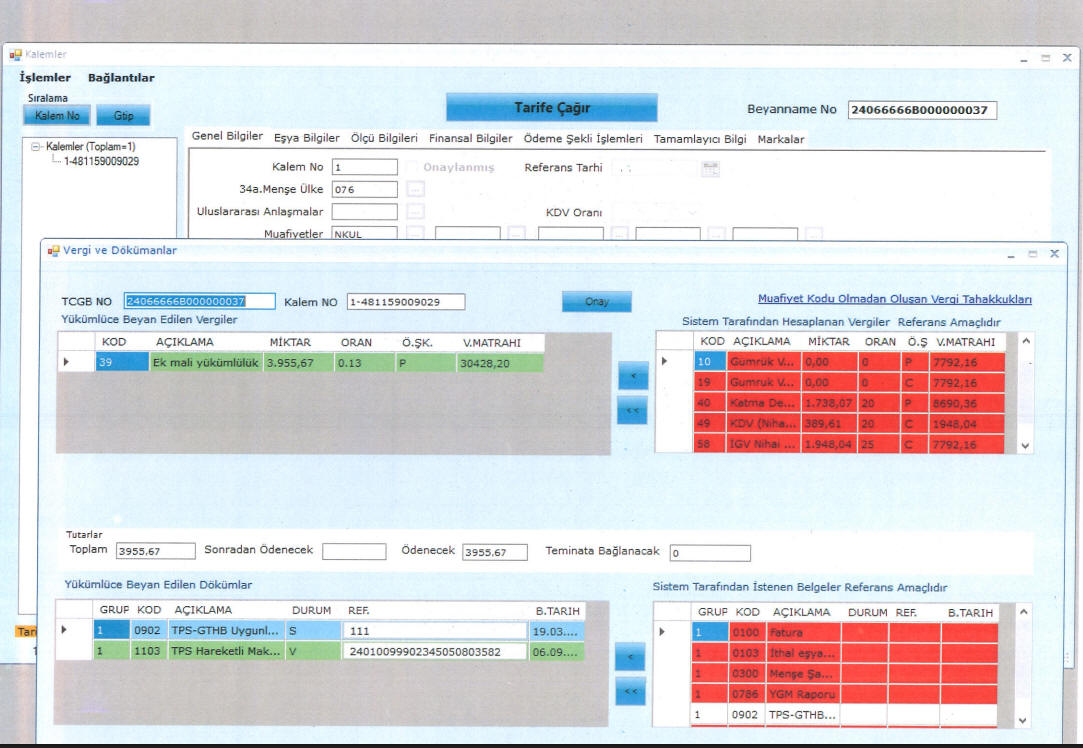Collapse the Kalemler (Toplam=1) tree node
The height and width of the screenshot is (748, 1083).
tap(37, 147)
